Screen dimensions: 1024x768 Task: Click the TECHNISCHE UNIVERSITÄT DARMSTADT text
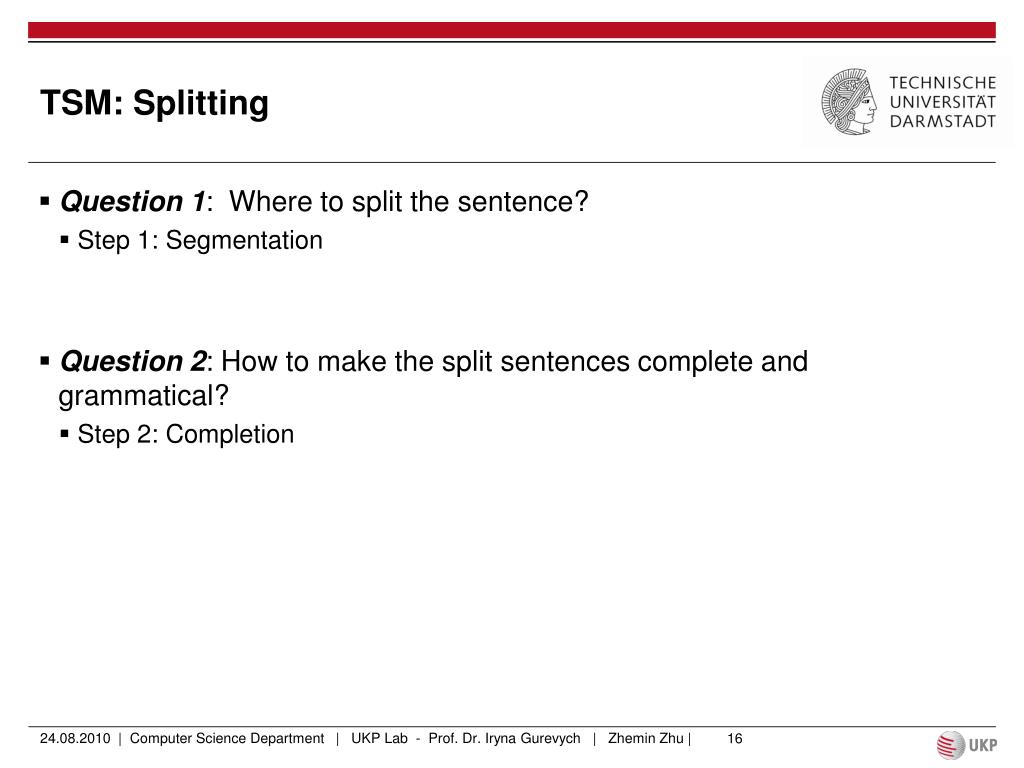click(942, 102)
